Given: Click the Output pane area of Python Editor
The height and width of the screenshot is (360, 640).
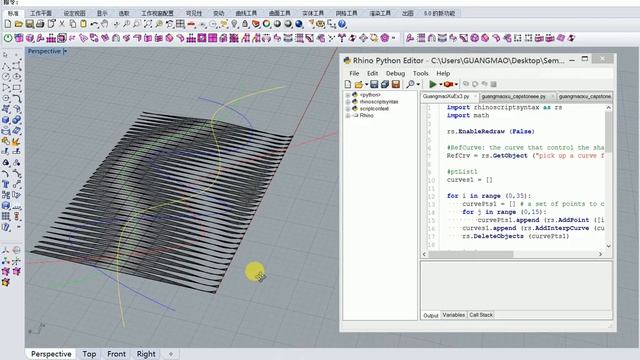Looking at the screenshot, I should pos(516,287).
